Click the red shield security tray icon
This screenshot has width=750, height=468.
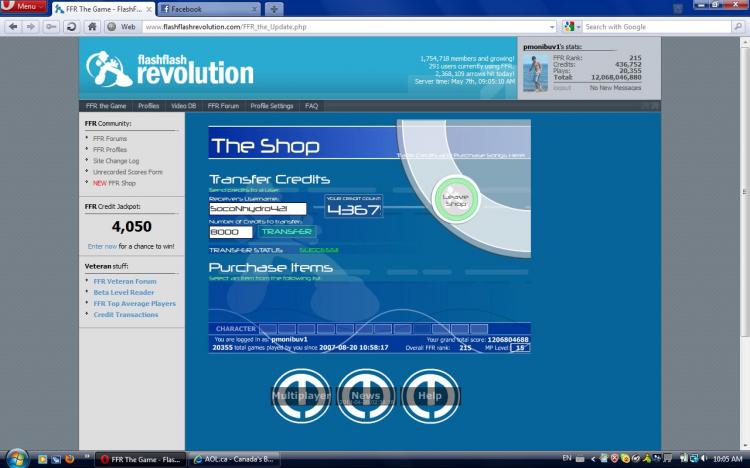(614, 459)
